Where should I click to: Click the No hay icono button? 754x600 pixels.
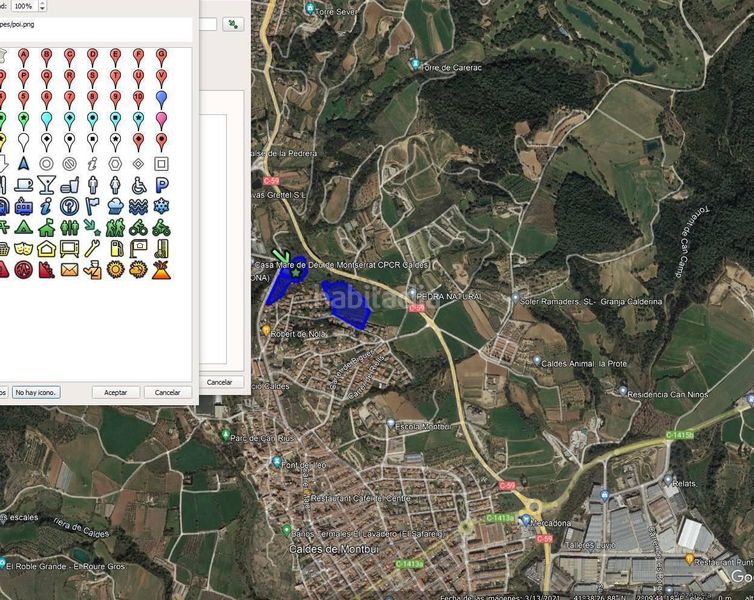pos(36,392)
